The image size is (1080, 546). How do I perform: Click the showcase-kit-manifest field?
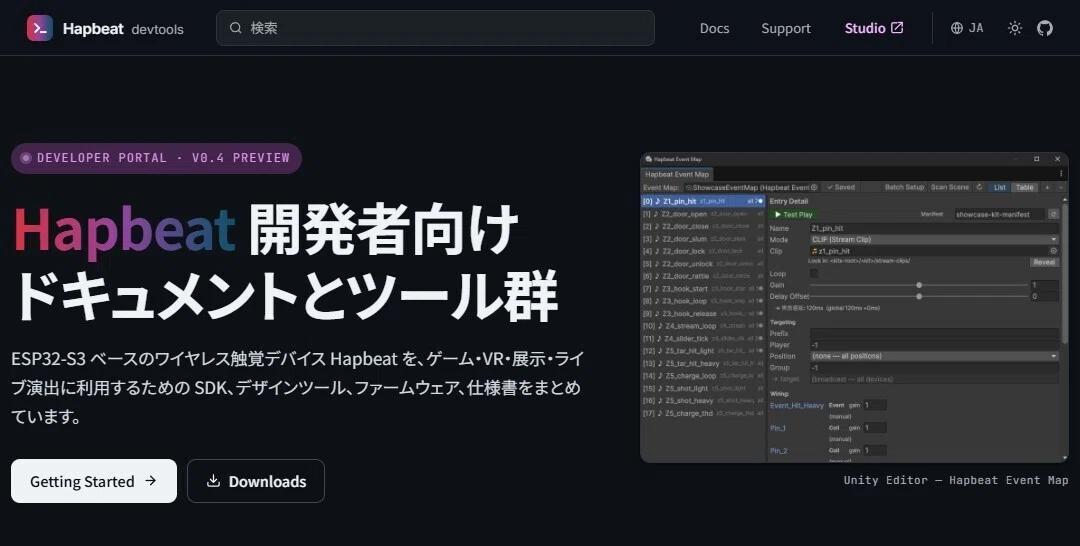tap(999, 214)
